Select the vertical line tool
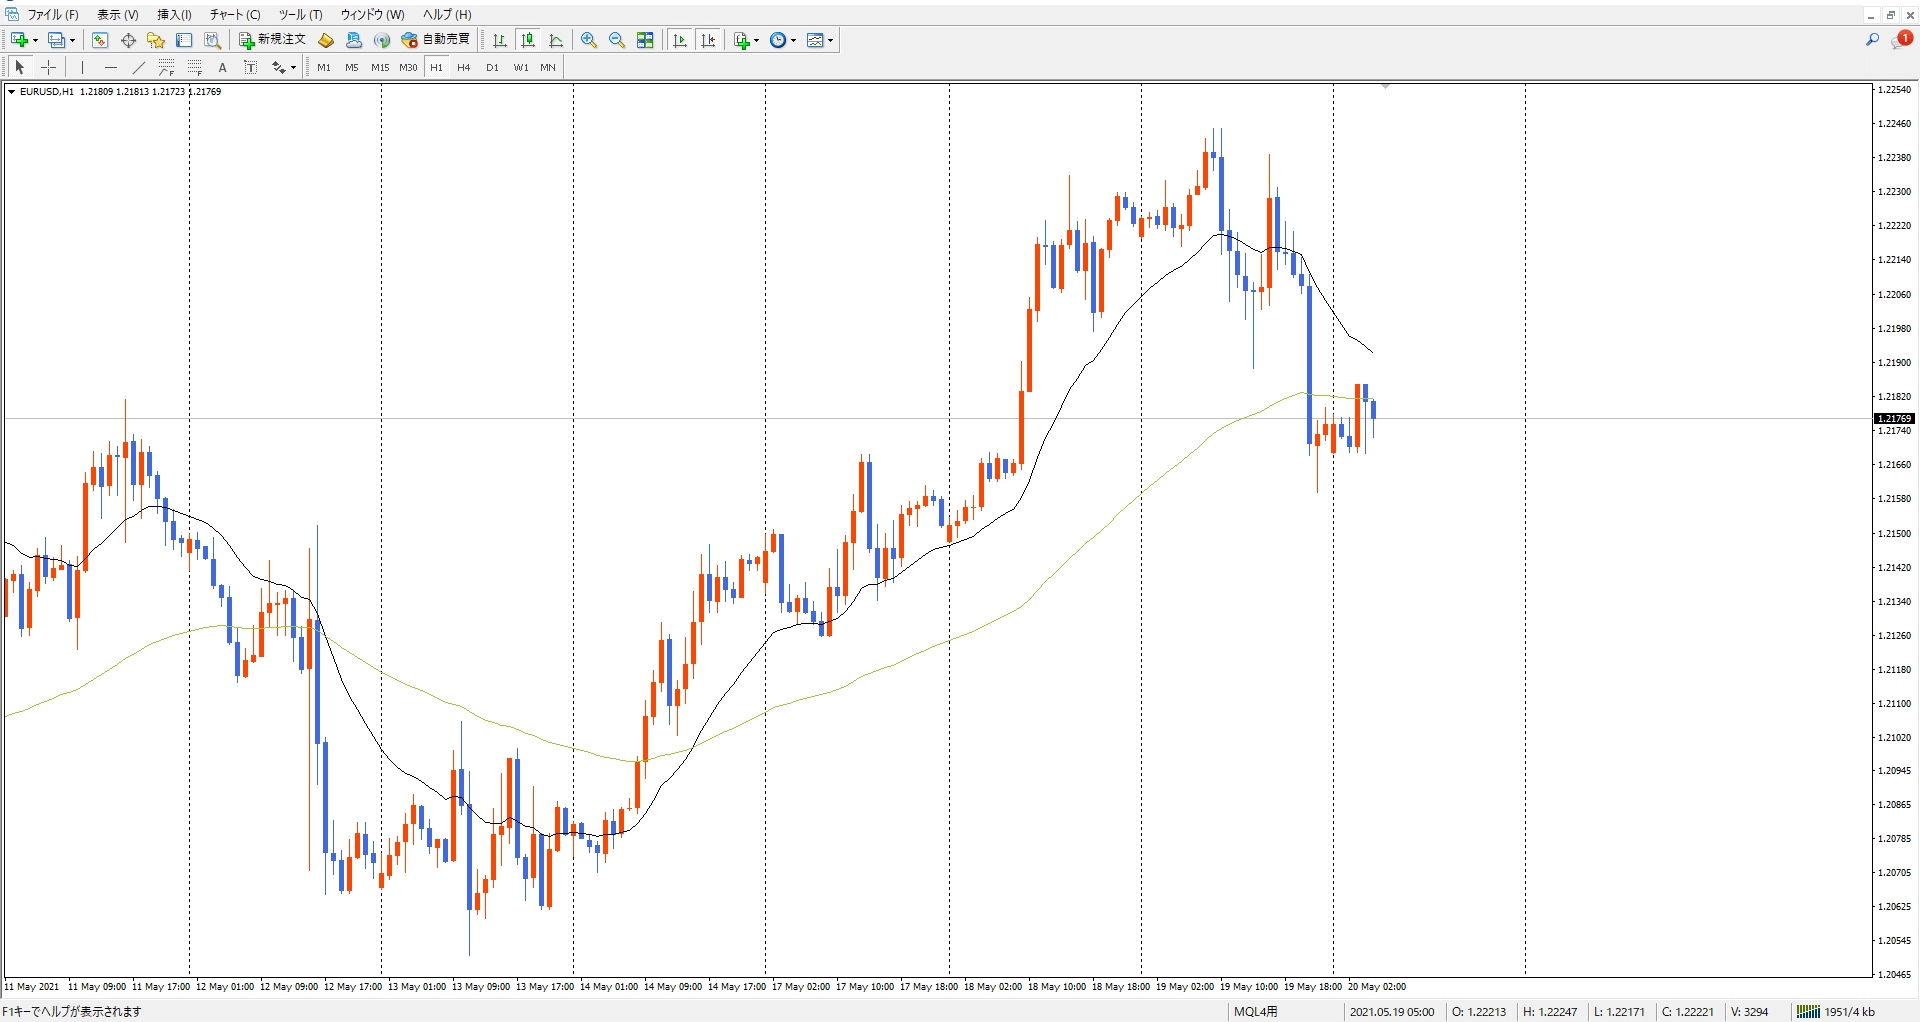1920x1022 pixels. (82, 67)
